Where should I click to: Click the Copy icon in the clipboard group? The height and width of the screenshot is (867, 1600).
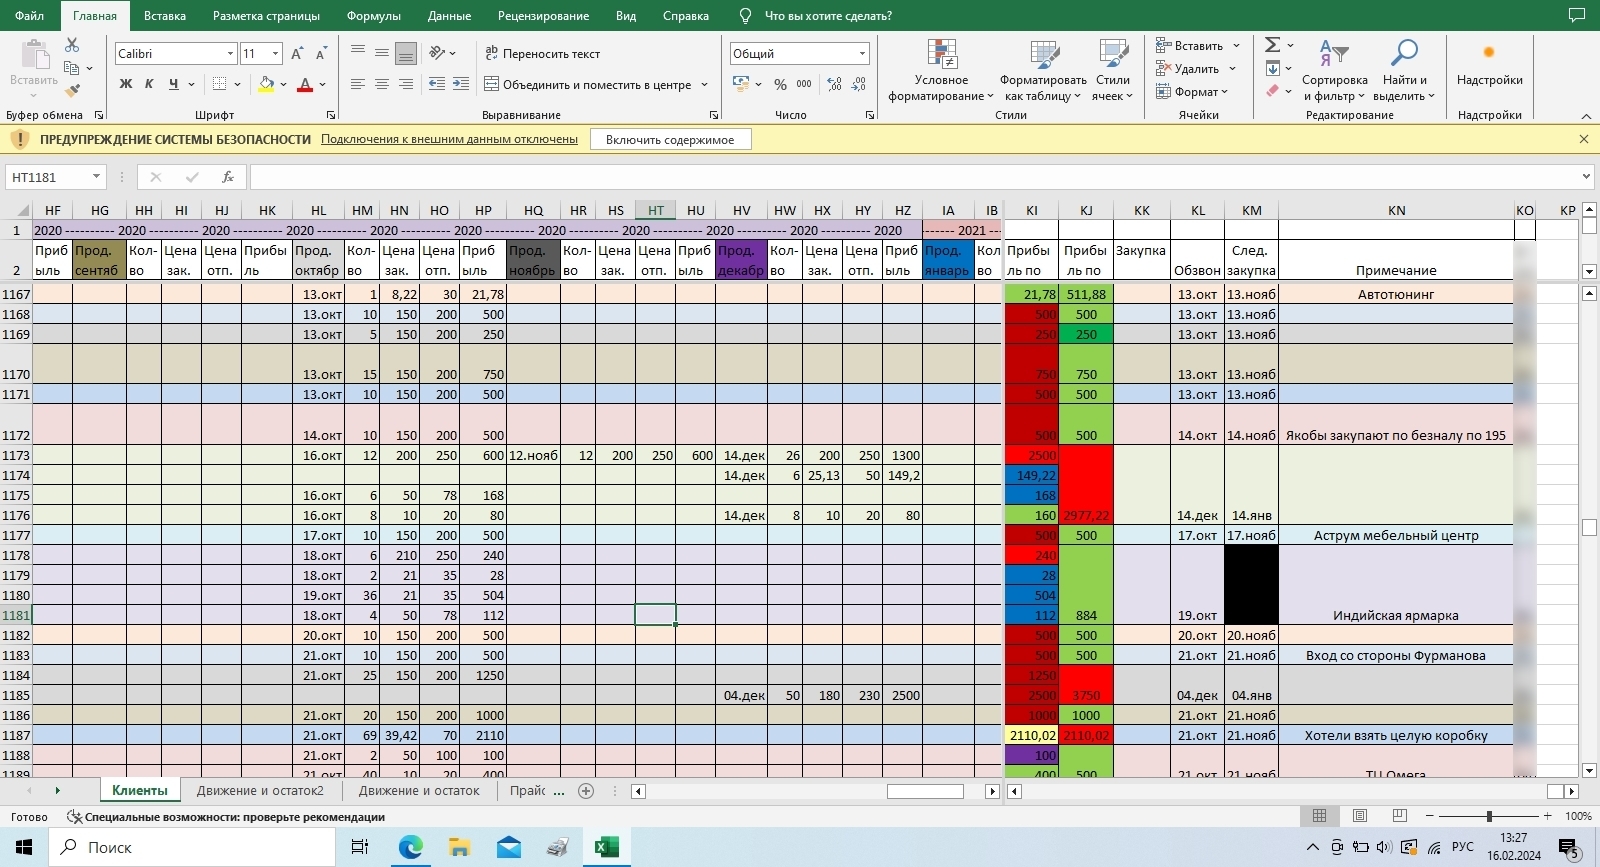pos(72,68)
